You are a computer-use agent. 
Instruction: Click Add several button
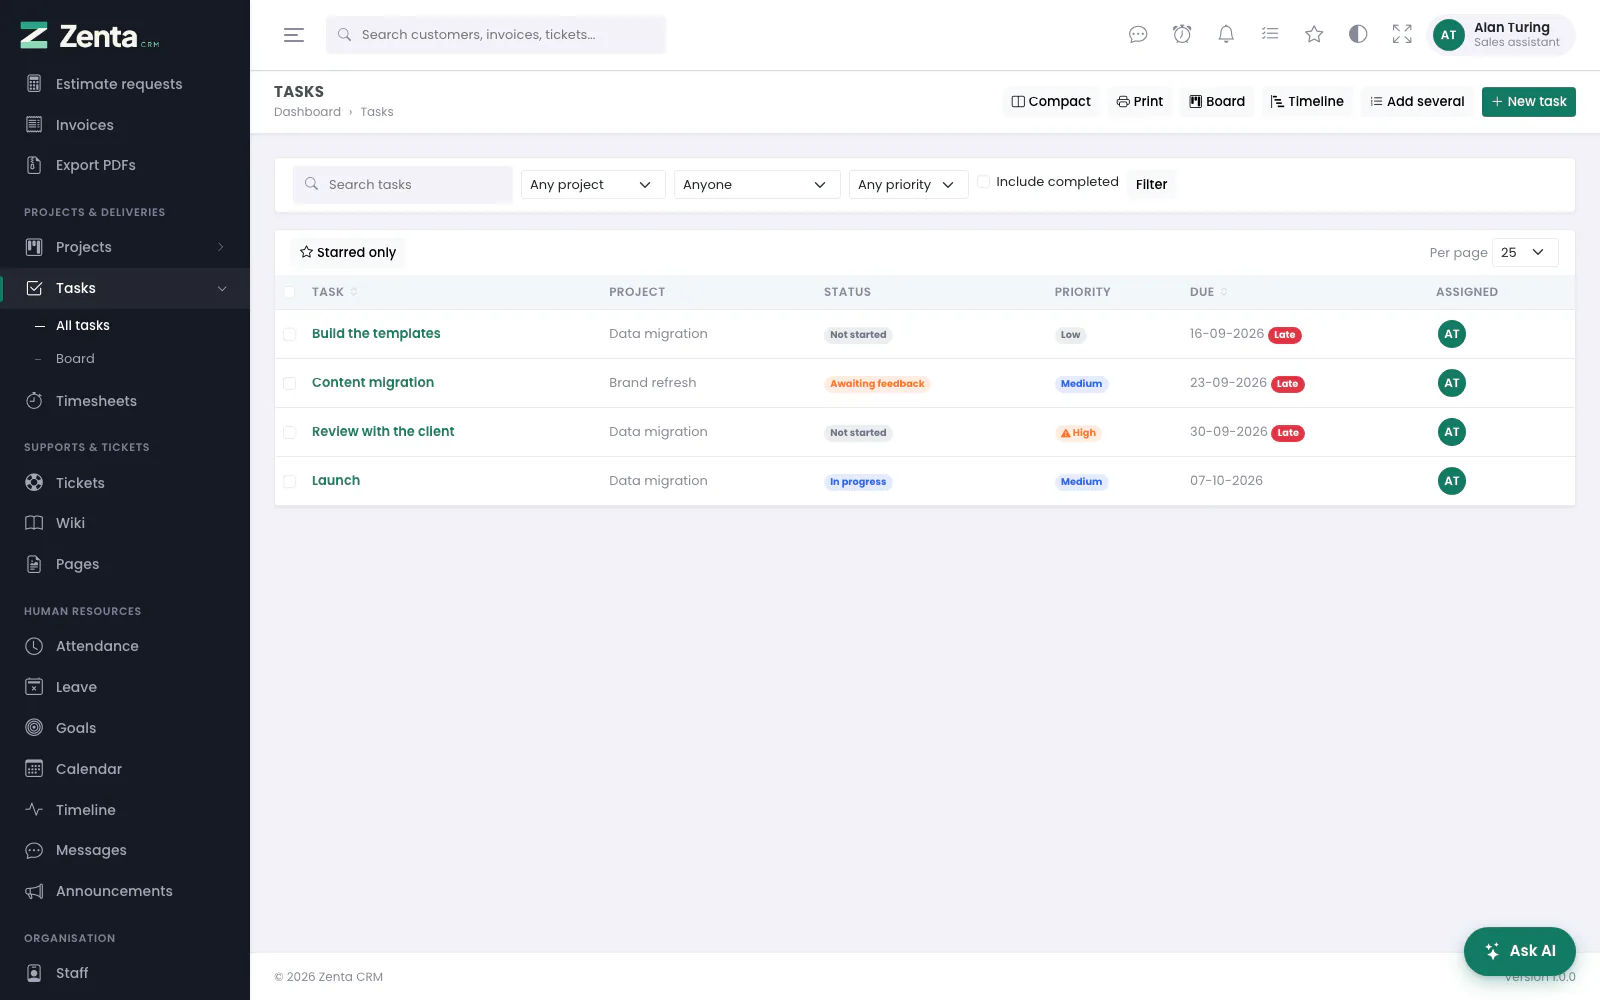click(x=1417, y=102)
